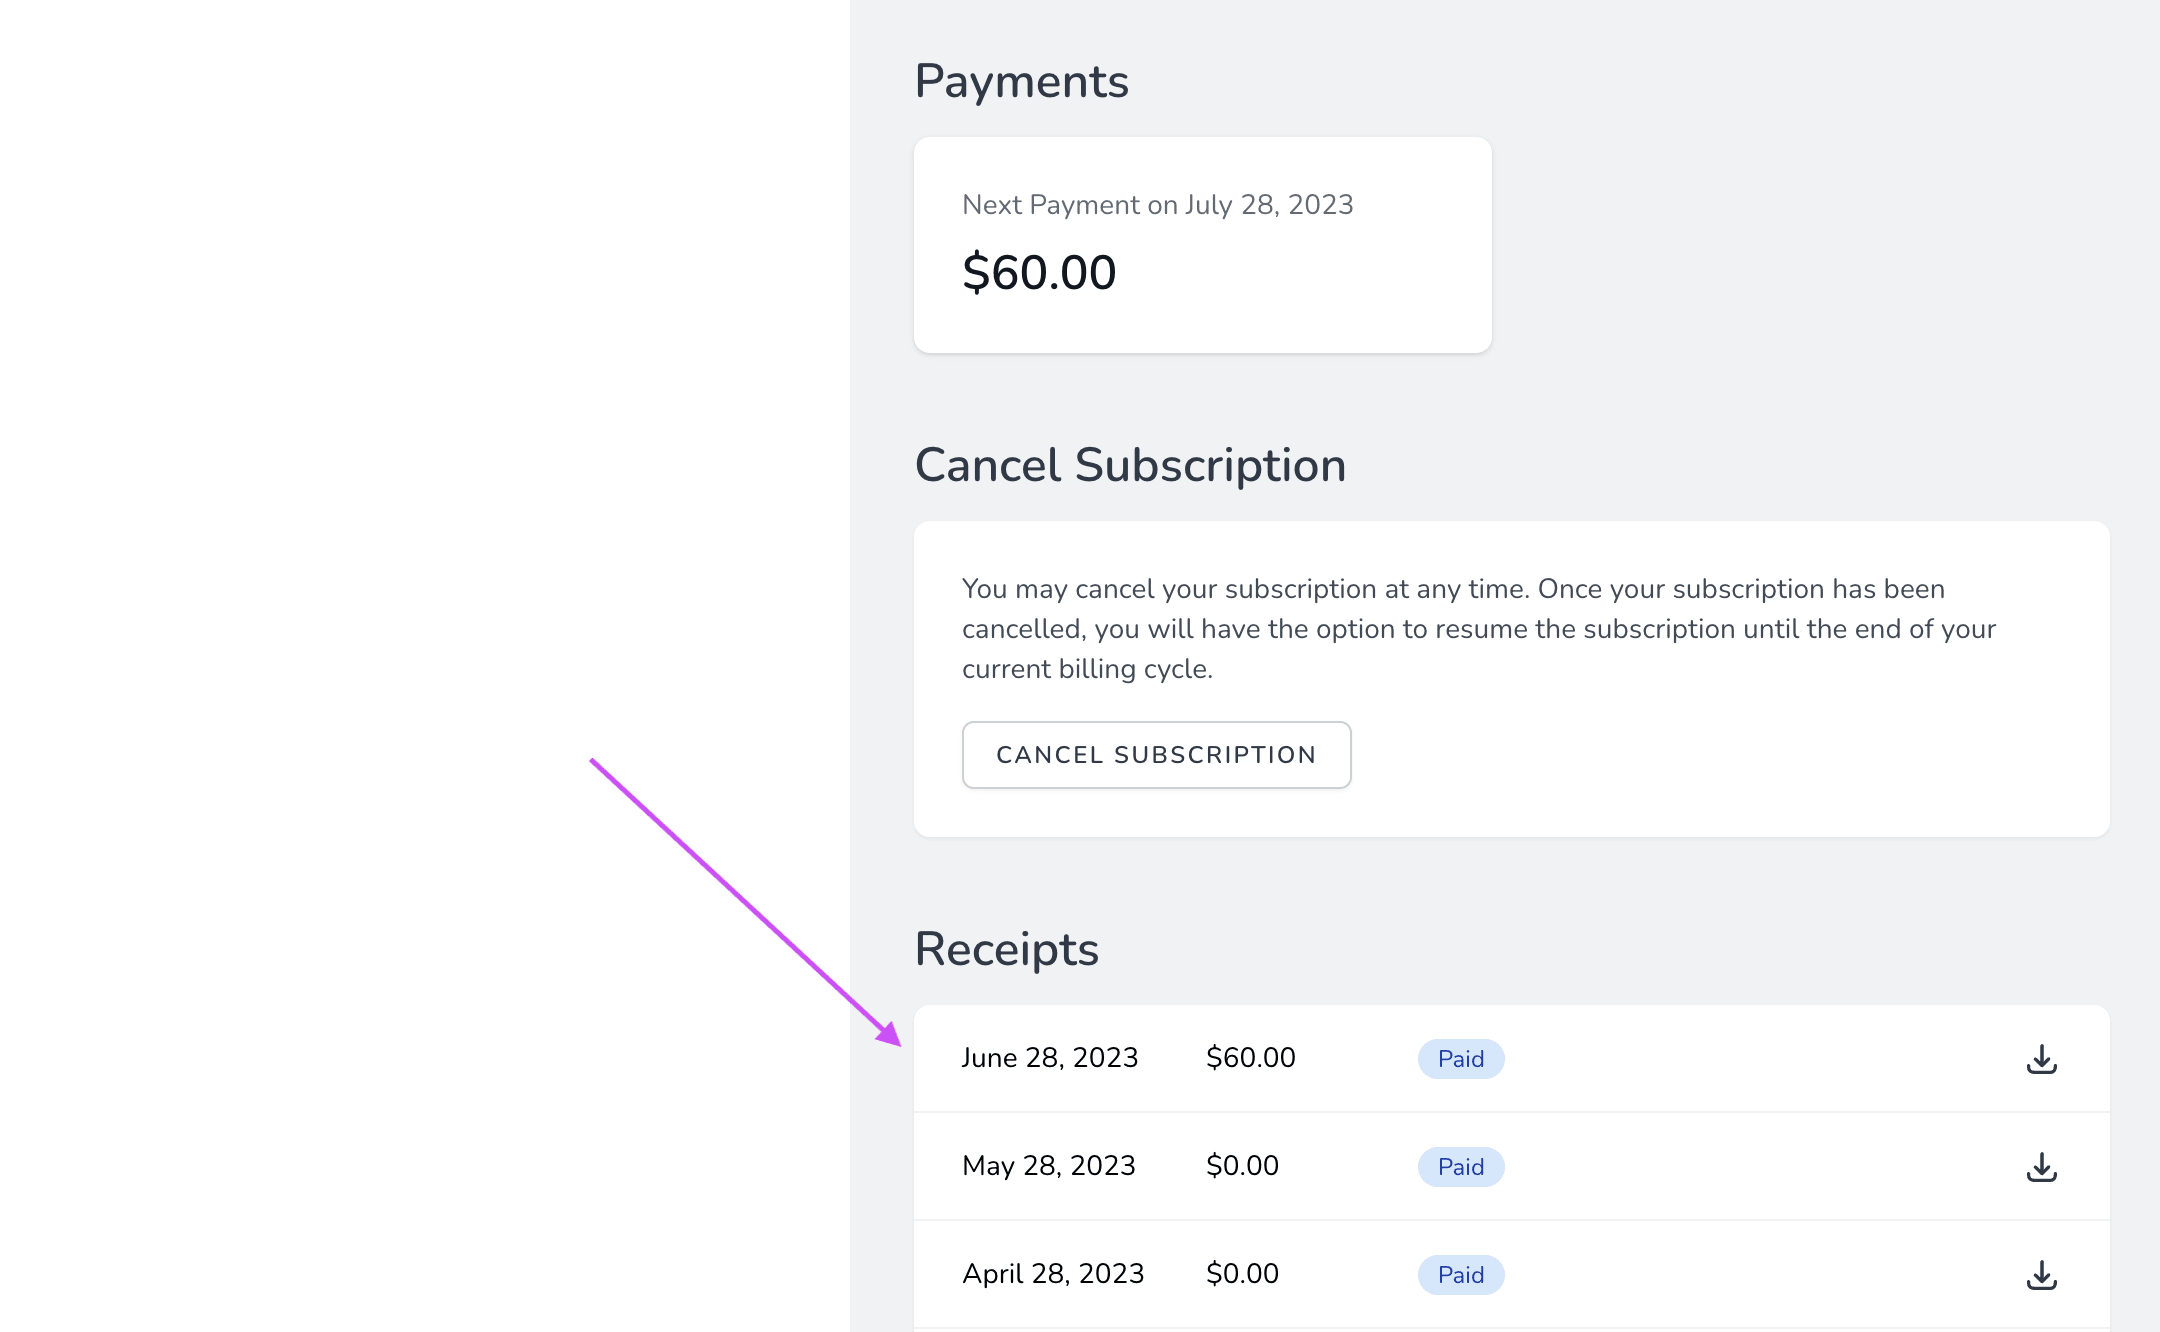Select the Paid badge for May 28
The width and height of the screenshot is (2160, 1332).
coord(1461,1167)
